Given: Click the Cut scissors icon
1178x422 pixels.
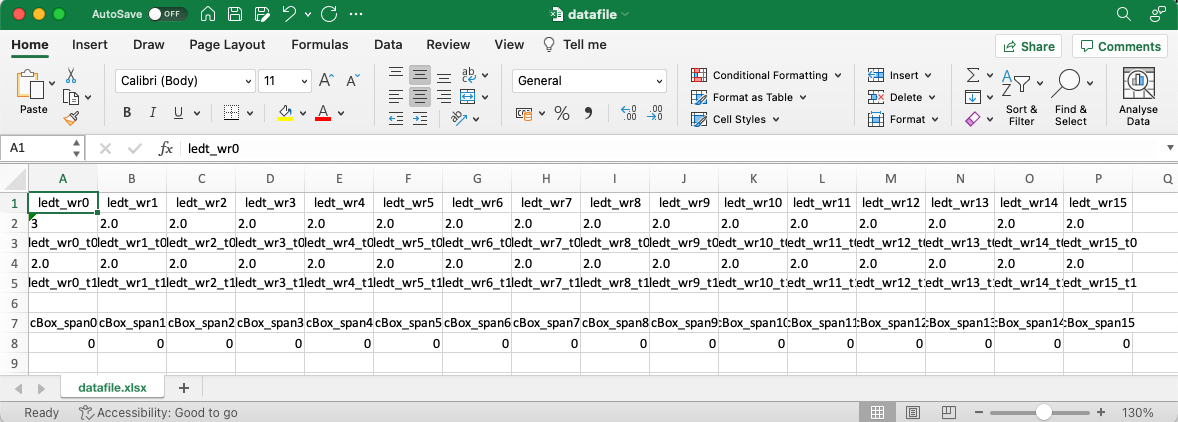Looking at the screenshot, I should pyautogui.click(x=71, y=75).
